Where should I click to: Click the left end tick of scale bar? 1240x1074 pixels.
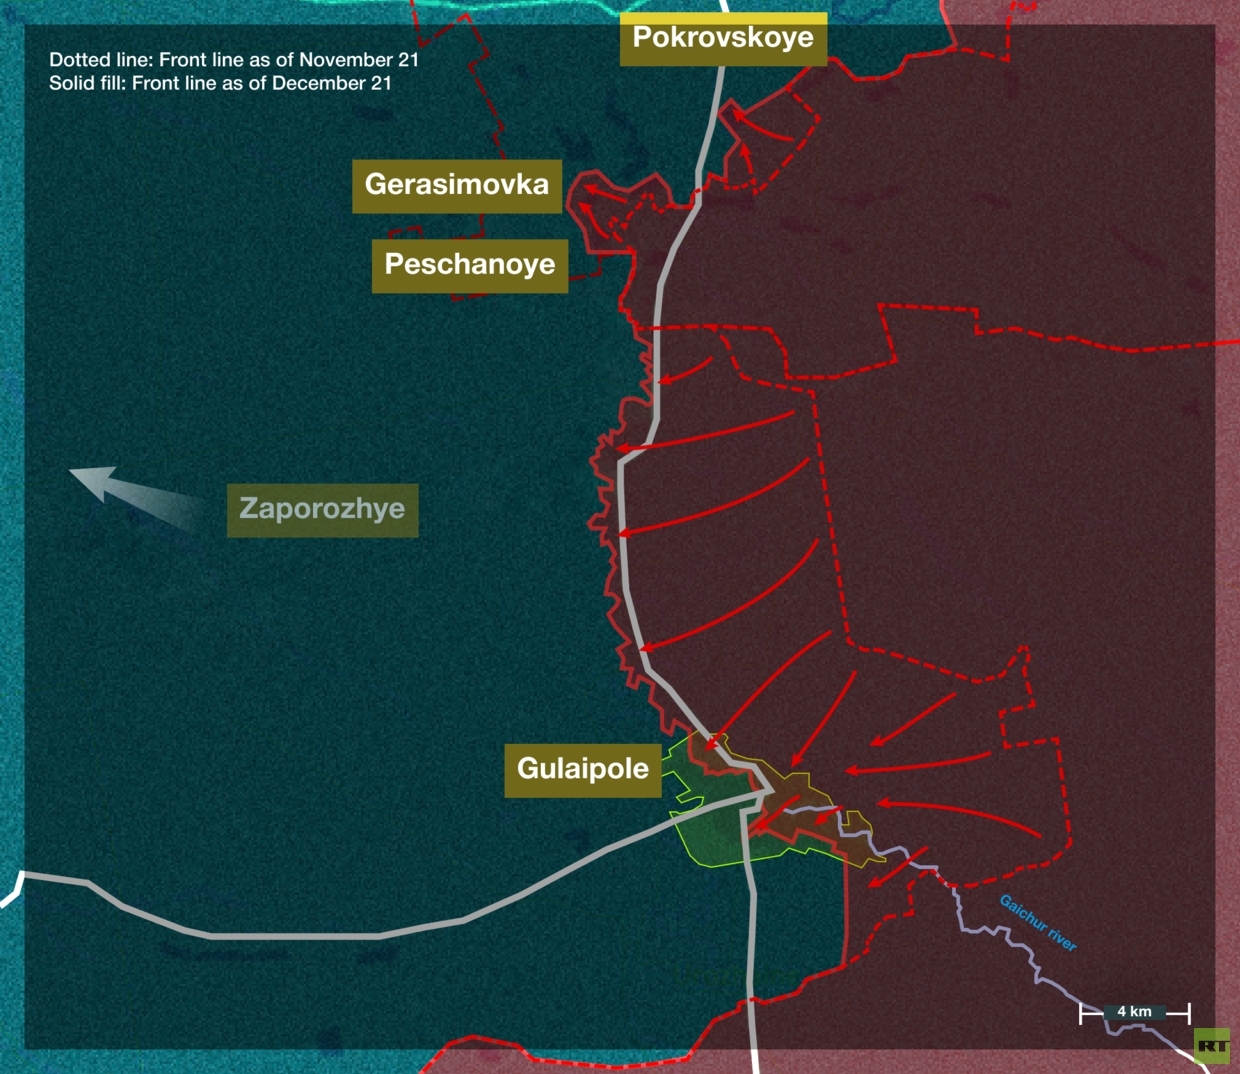(x=1081, y=1014)
